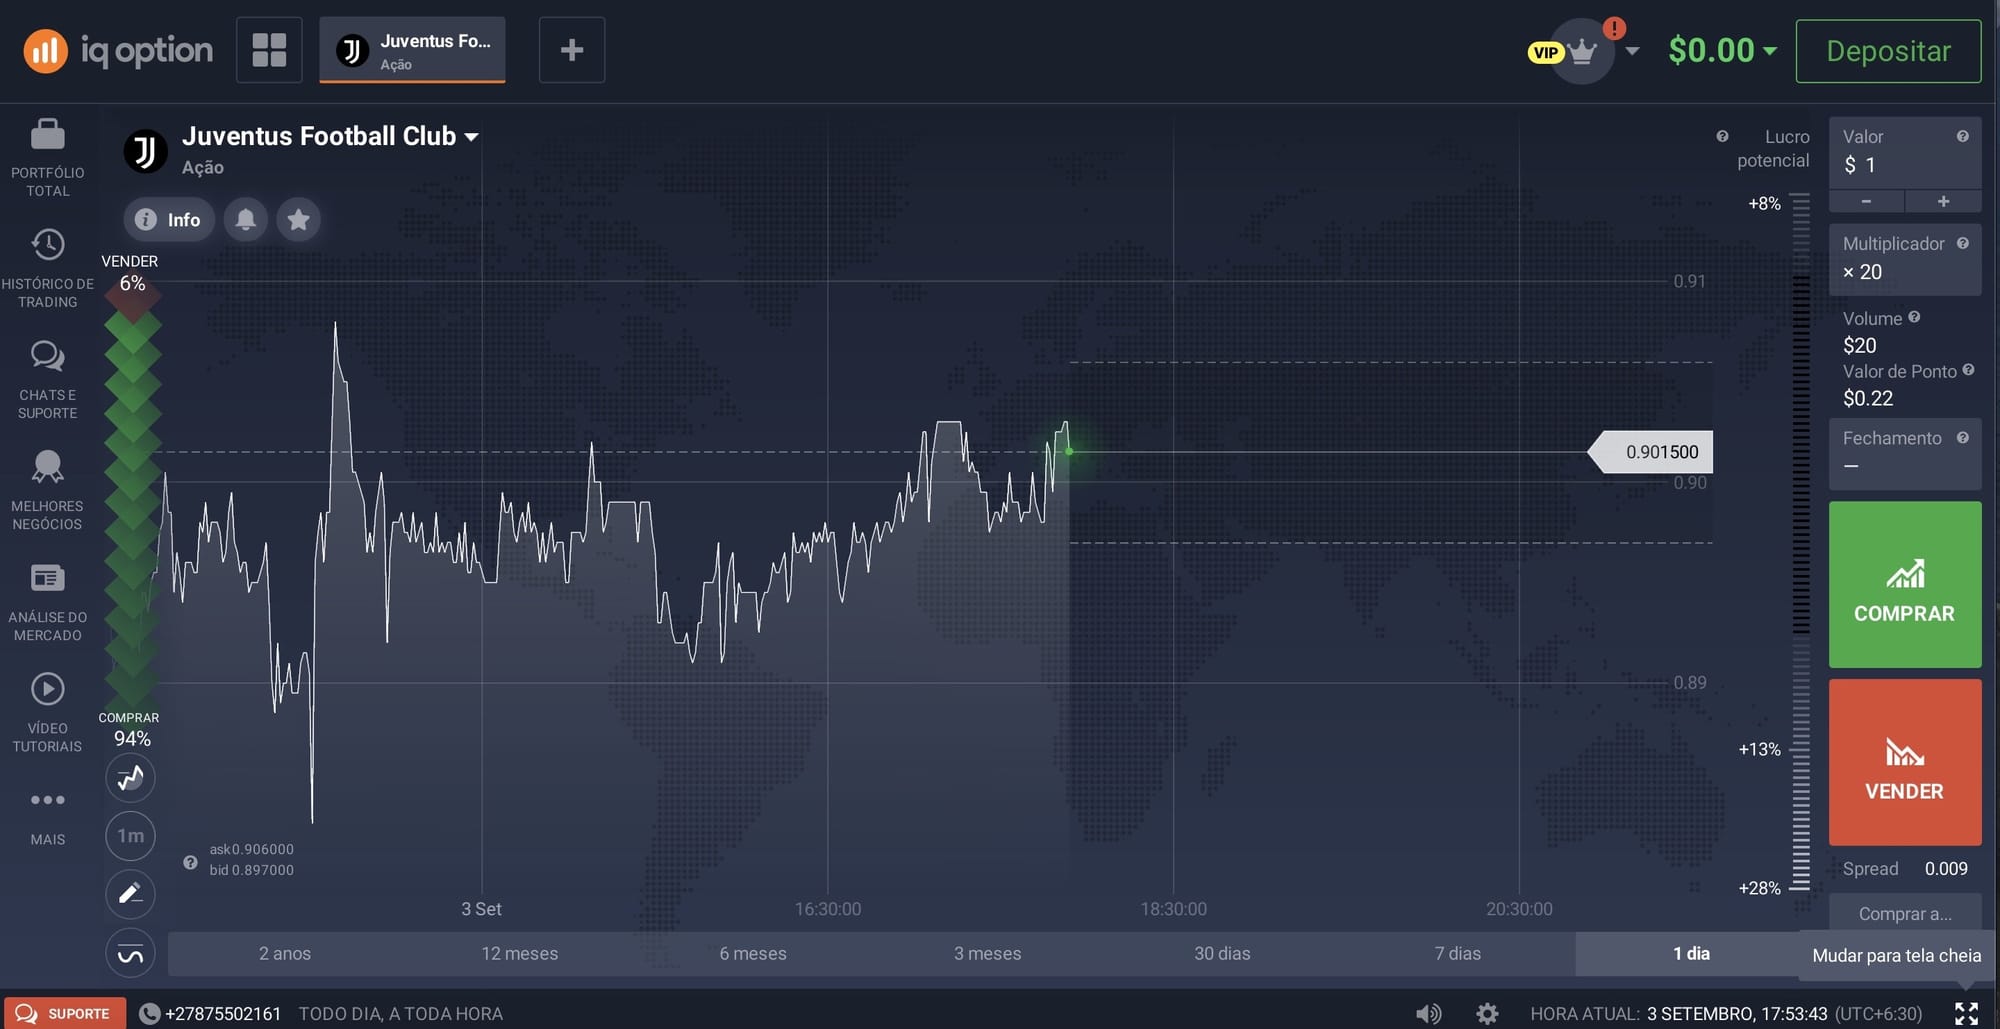The image size is (2000, 1029).
Task: Open Análise do Mercado news icon
Action: click(x=47, y=578)
